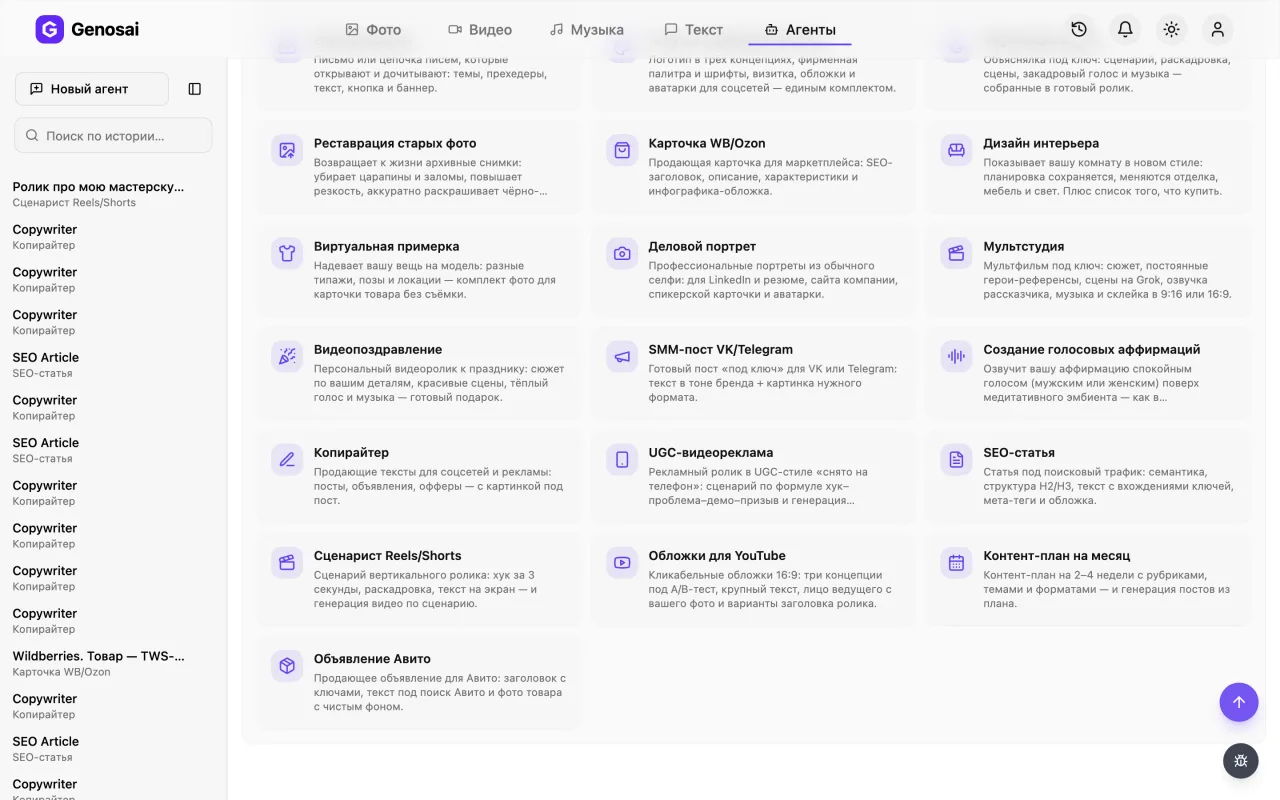The height and width of the screenshot is (800, 1280).
Task: Toggle light theme sun icon
Action: point(1171,30)
